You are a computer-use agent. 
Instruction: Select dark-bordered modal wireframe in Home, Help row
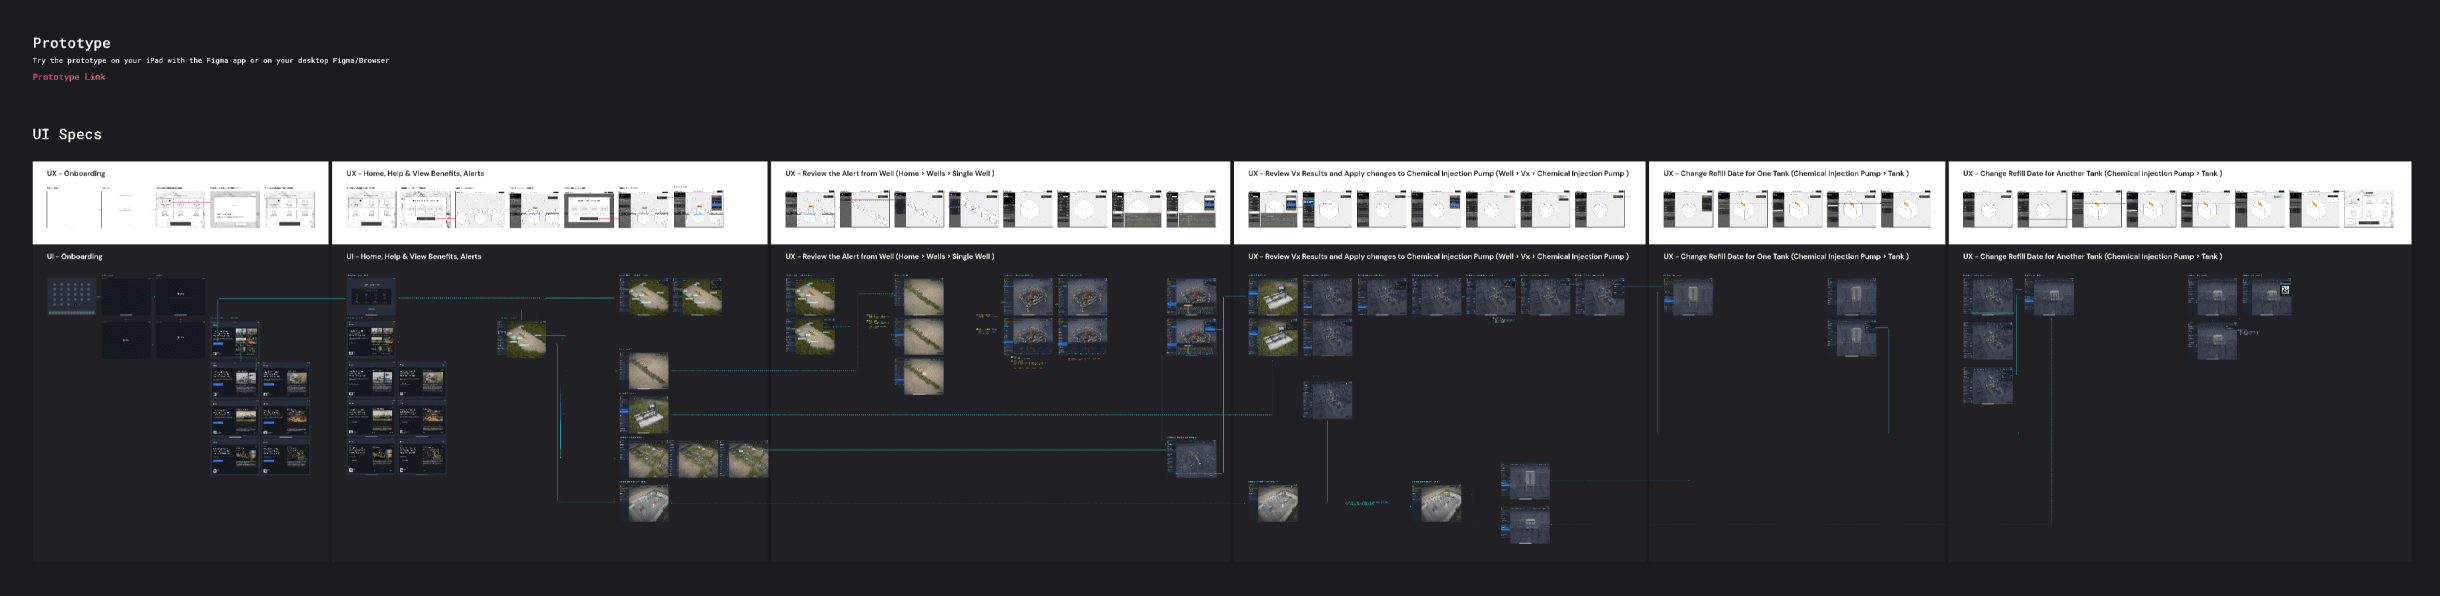coord(589,209)
